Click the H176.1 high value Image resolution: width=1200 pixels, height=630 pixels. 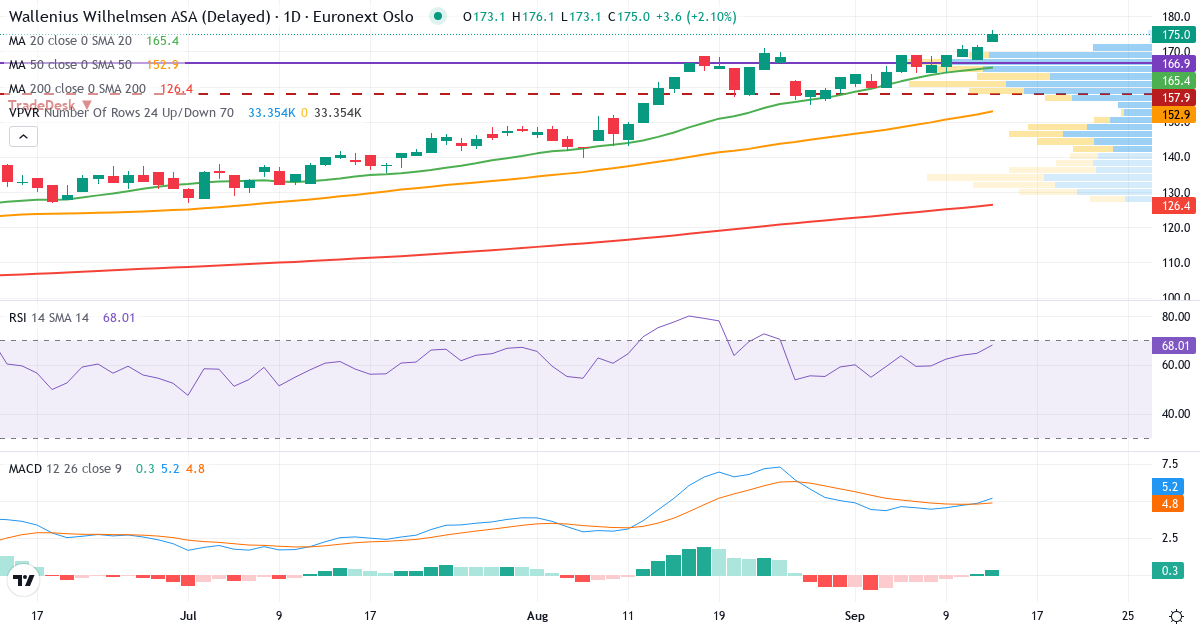(x=533, y=17)
